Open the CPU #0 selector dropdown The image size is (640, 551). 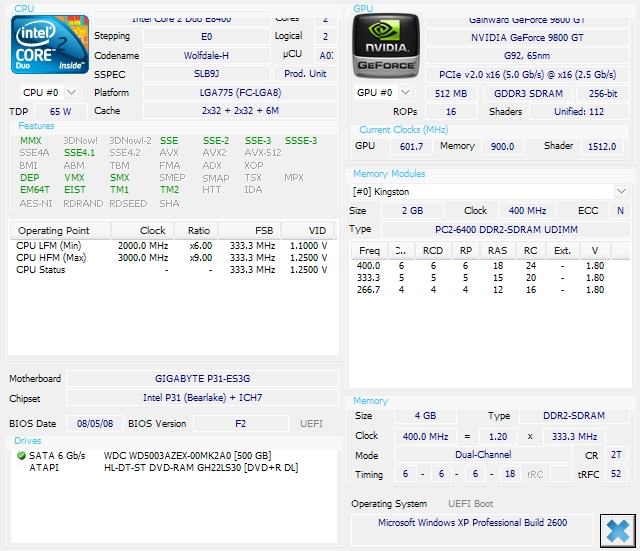click(71, 93)
